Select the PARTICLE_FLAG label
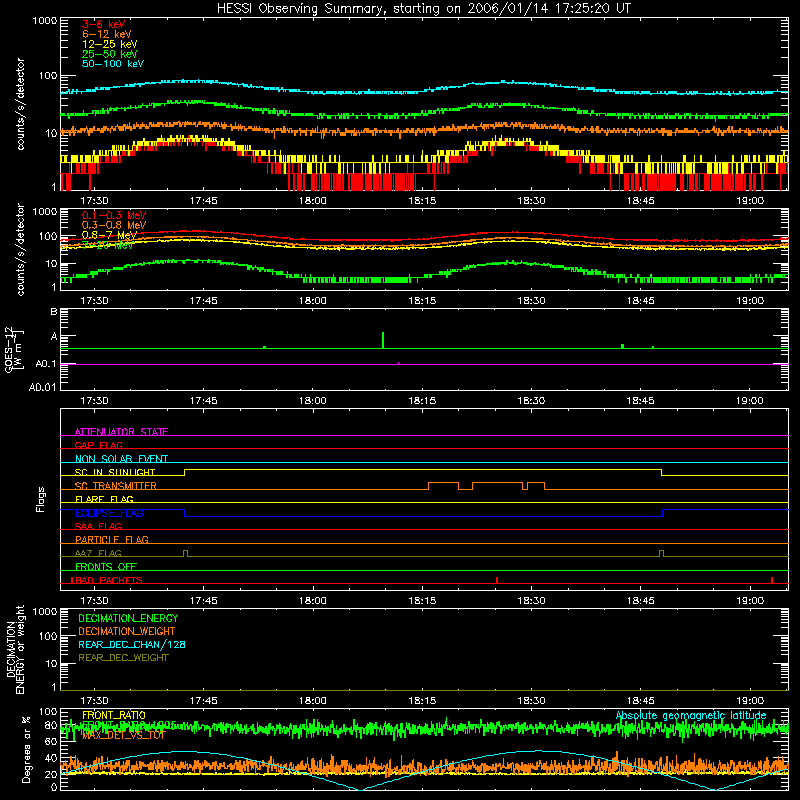This screenshot has width=800, height=800. coord(112,540)
